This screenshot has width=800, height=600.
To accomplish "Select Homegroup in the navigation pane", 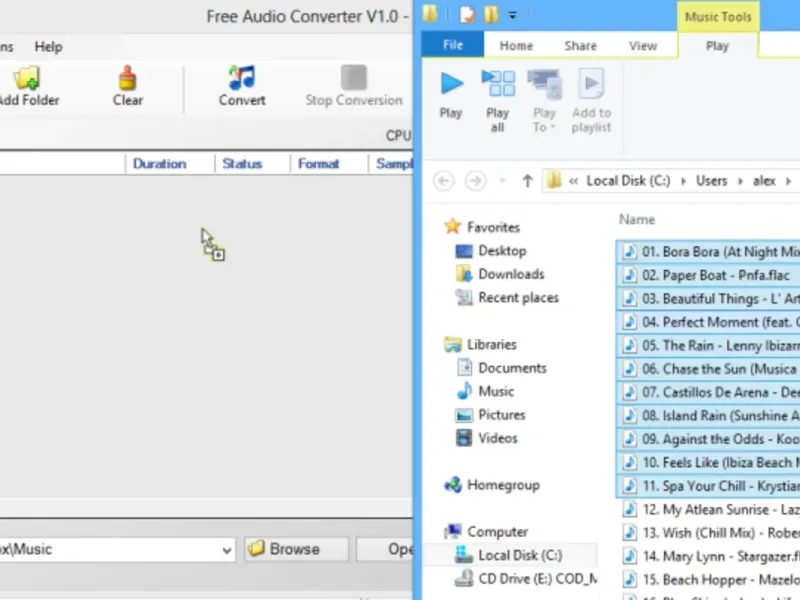I will click(503, 486).
